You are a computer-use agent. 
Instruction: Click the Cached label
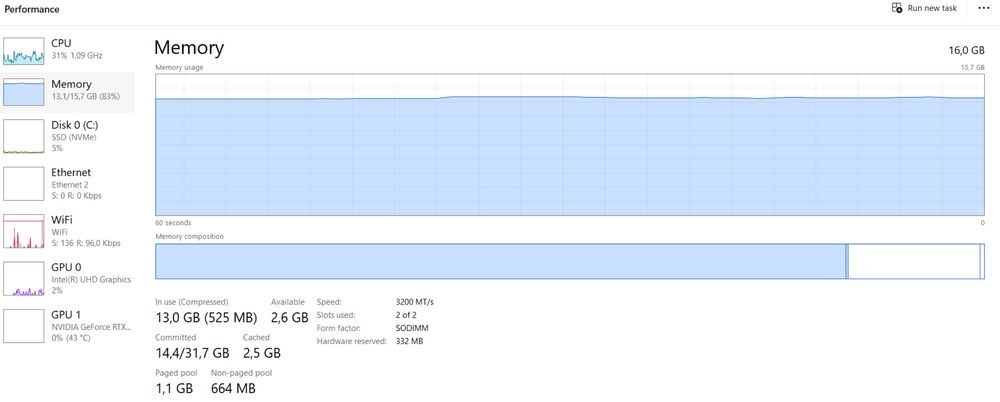point(256,337)
